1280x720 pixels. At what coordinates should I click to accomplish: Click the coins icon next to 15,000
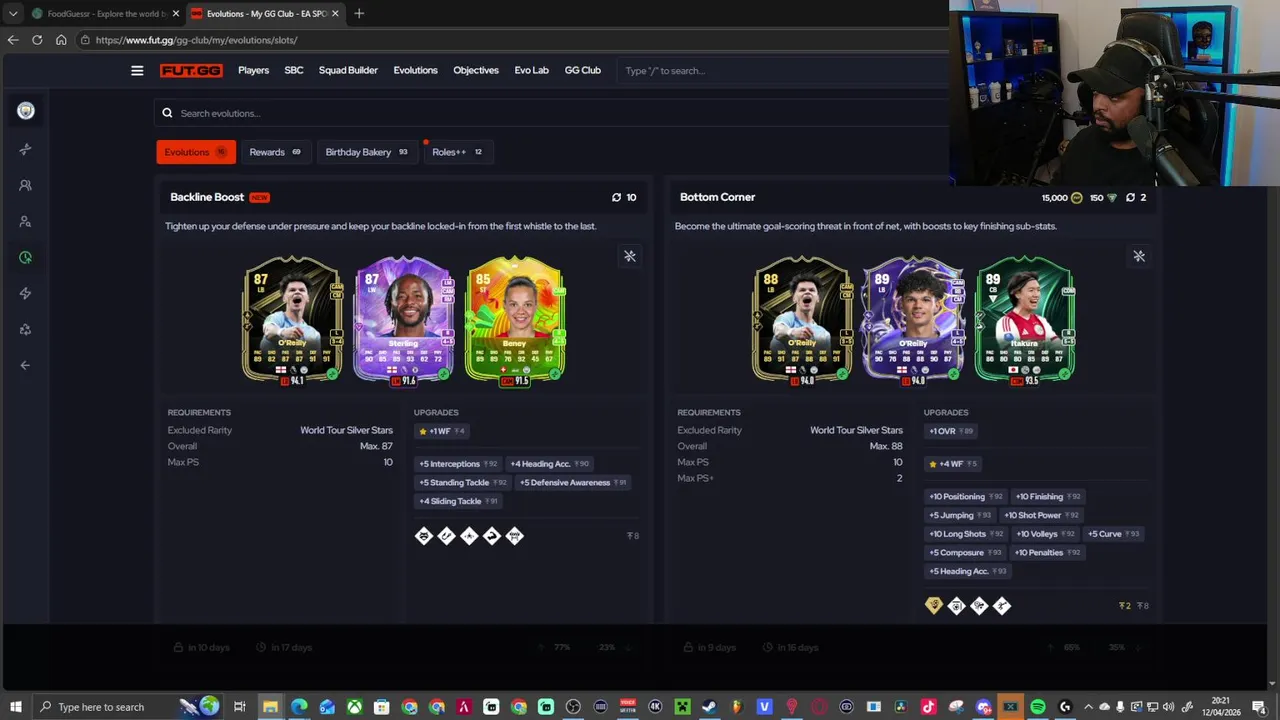(x=1076, y=198)
